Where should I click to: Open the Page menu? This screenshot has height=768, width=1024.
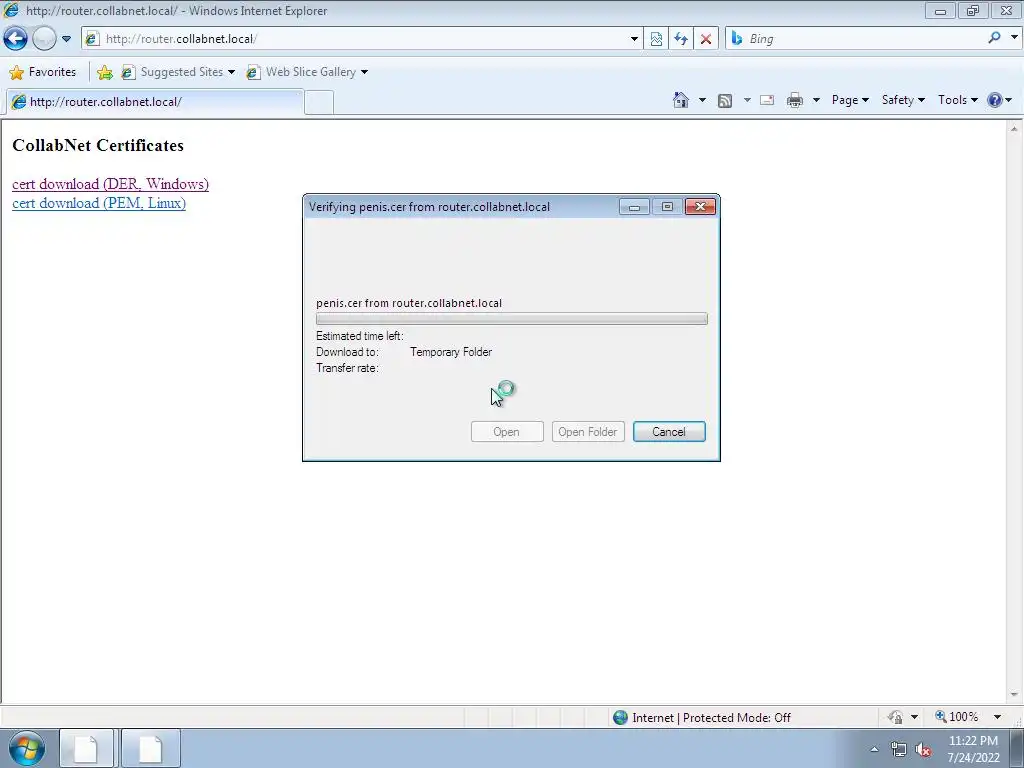click(850, 100)
